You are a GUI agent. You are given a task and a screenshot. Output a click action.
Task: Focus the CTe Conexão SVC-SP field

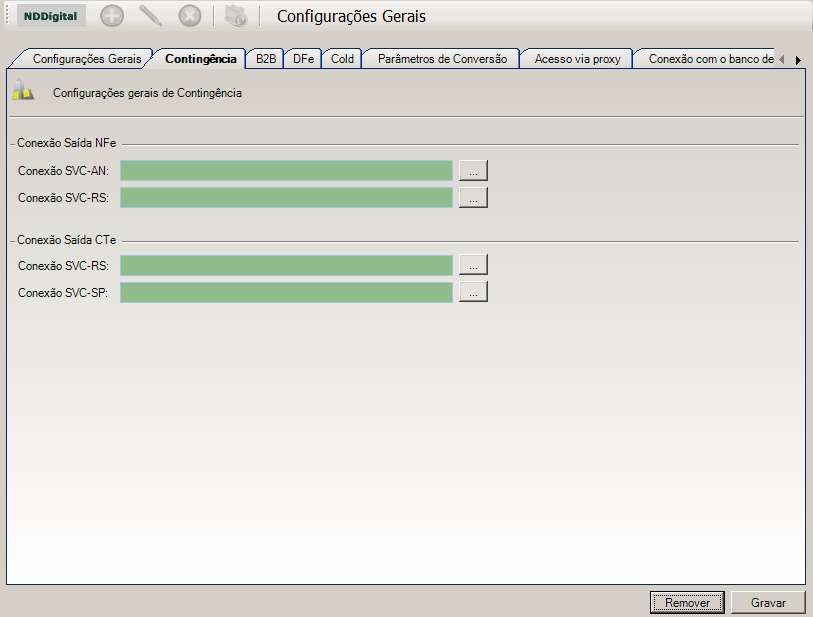pos(286,292)
